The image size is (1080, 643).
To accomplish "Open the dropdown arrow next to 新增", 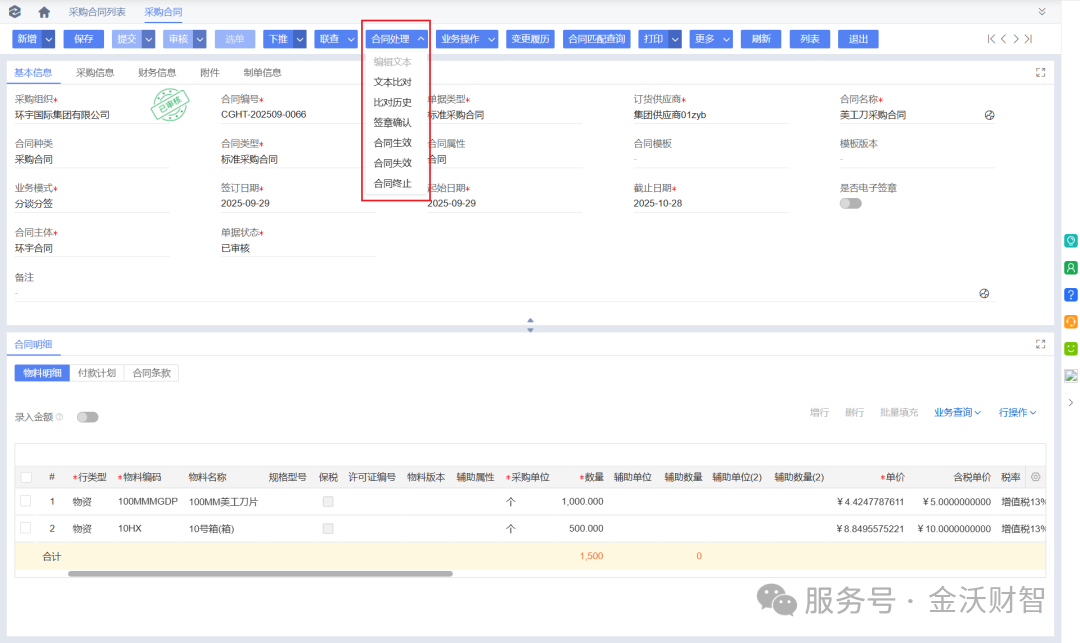I will click(48, 39).
